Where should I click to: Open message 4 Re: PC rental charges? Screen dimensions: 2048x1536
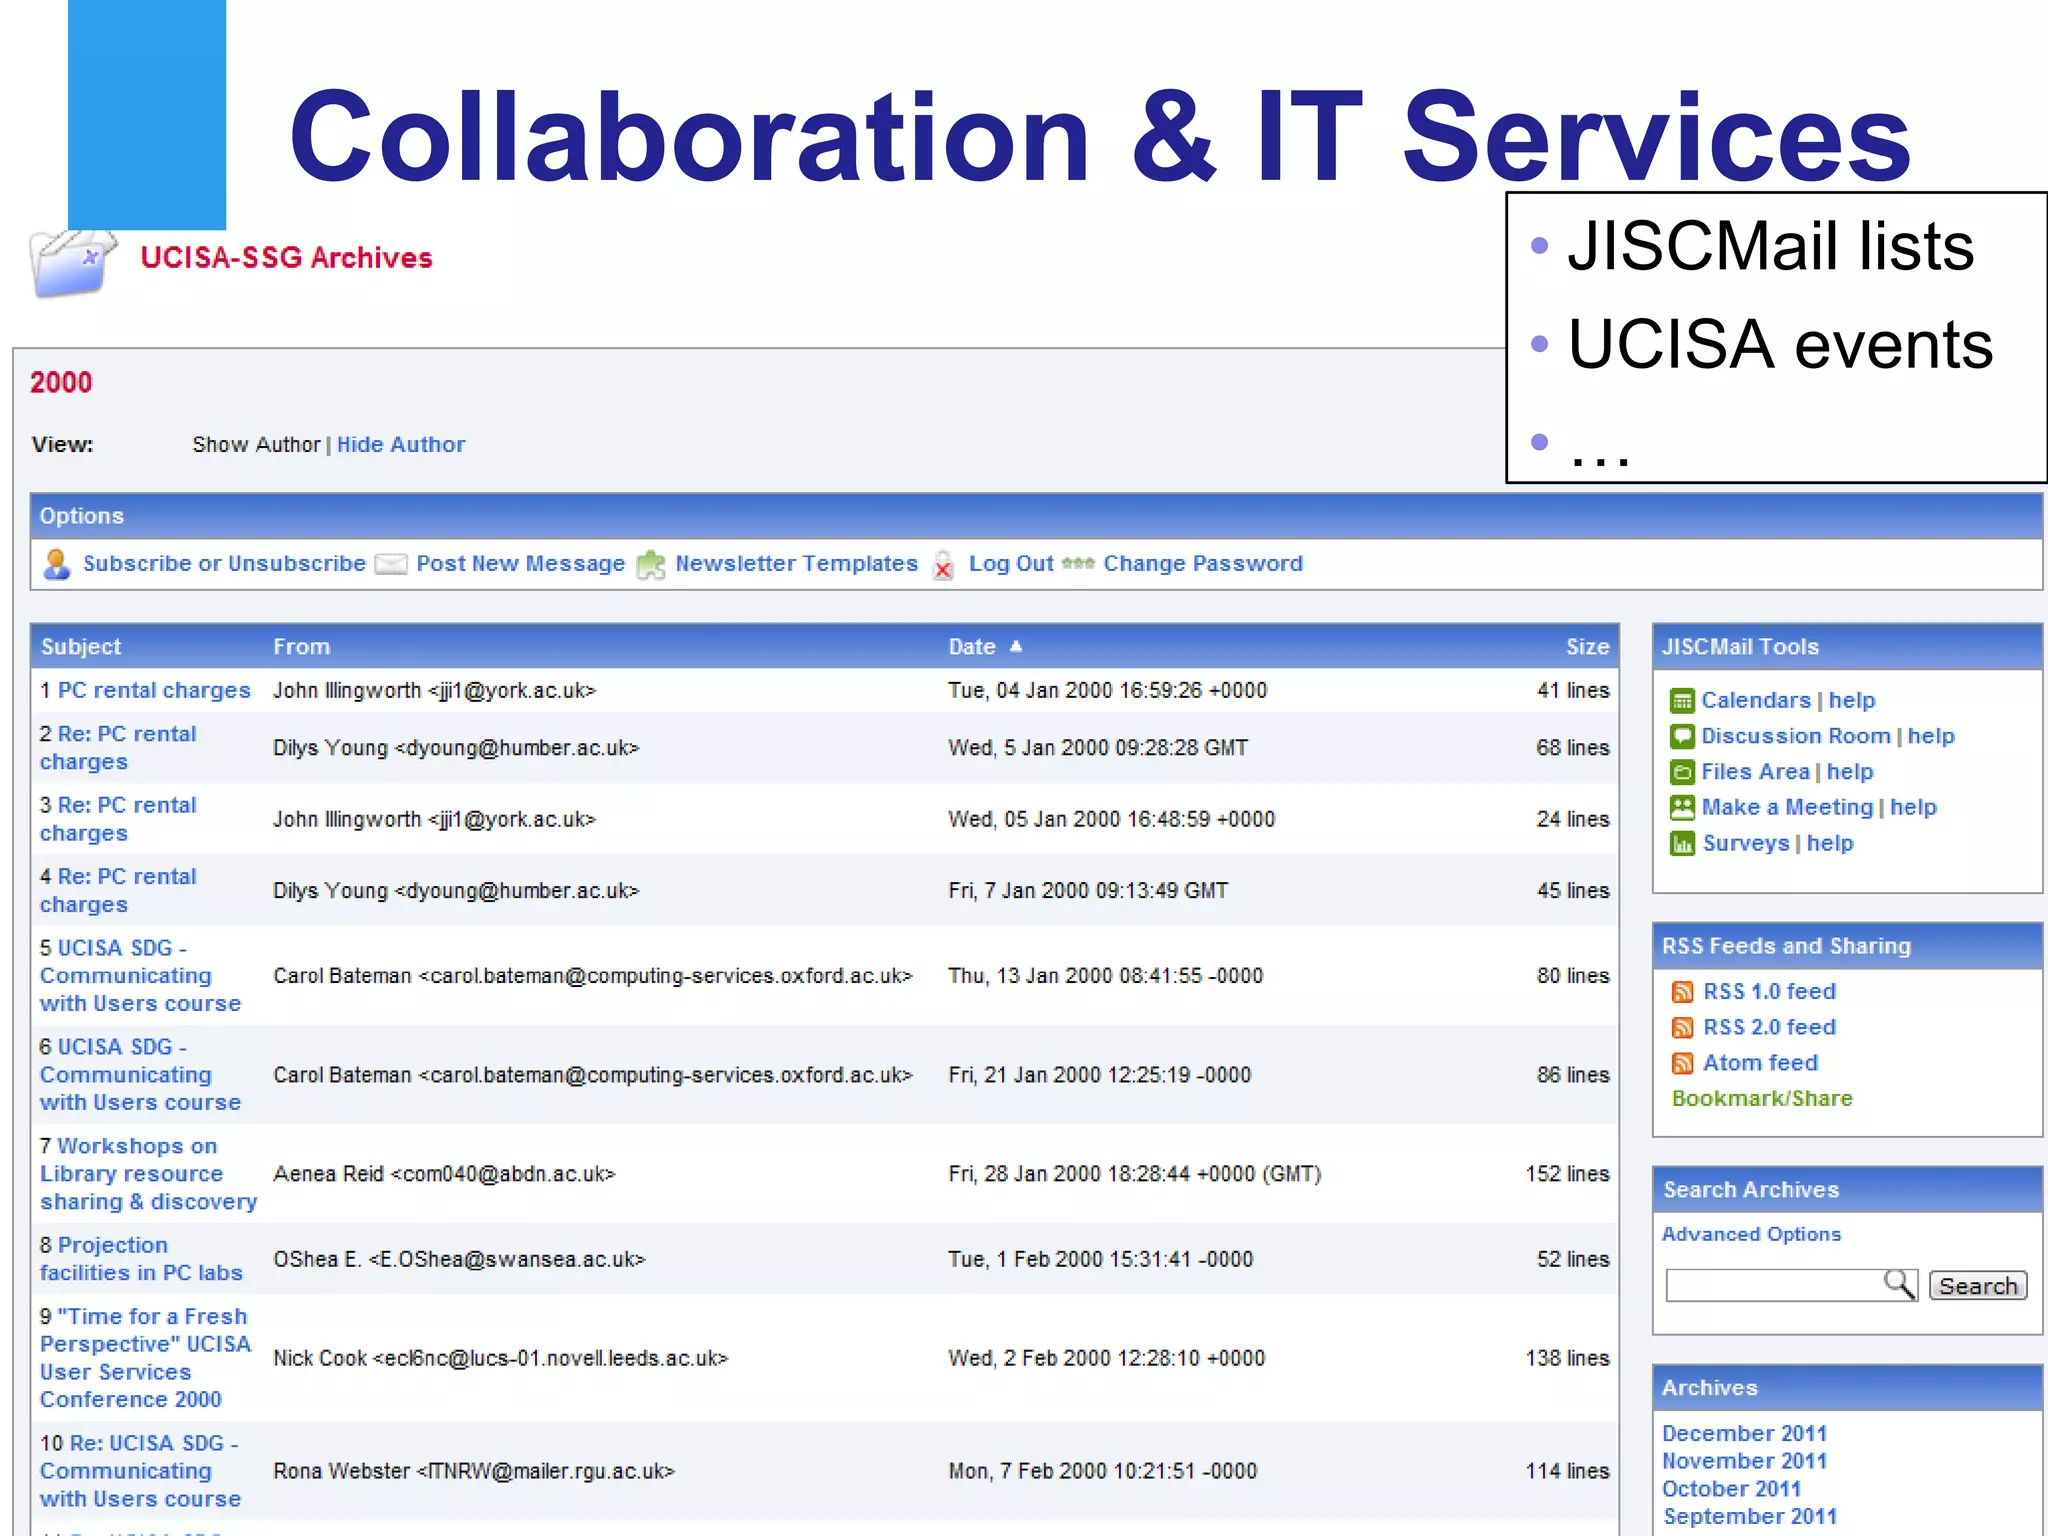coord(118,890)
